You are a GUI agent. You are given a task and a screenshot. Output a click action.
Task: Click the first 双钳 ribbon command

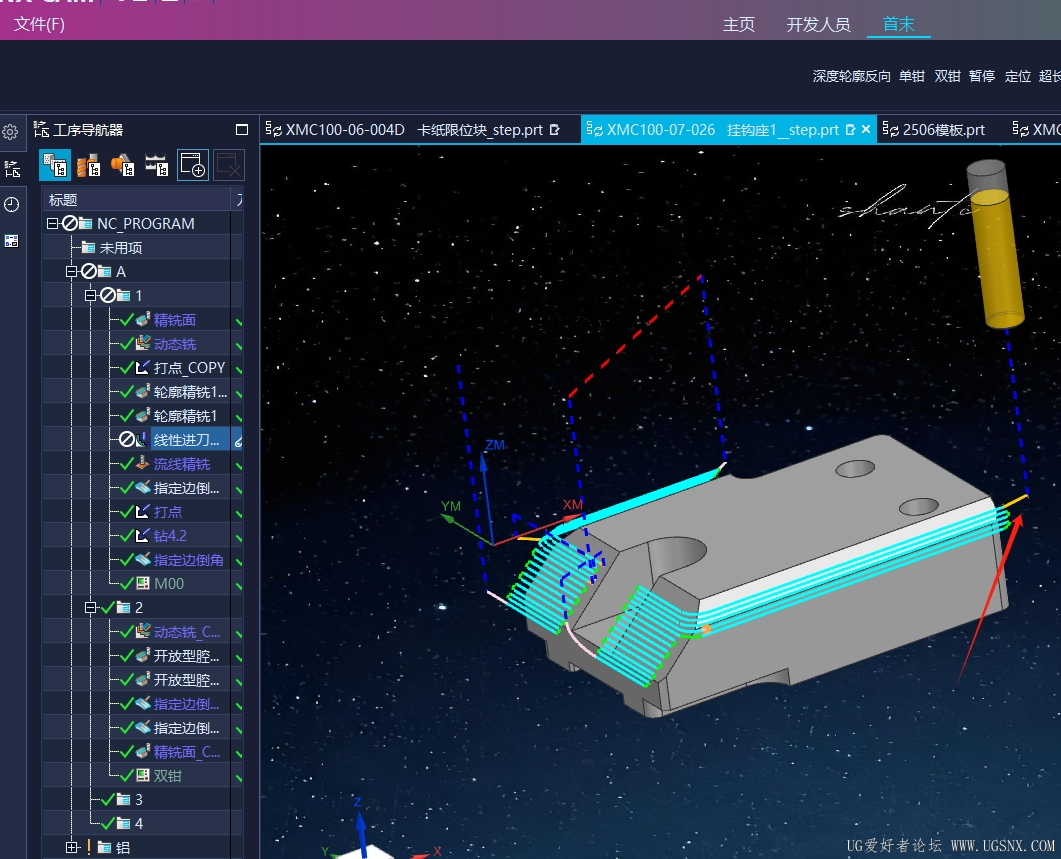947,76
